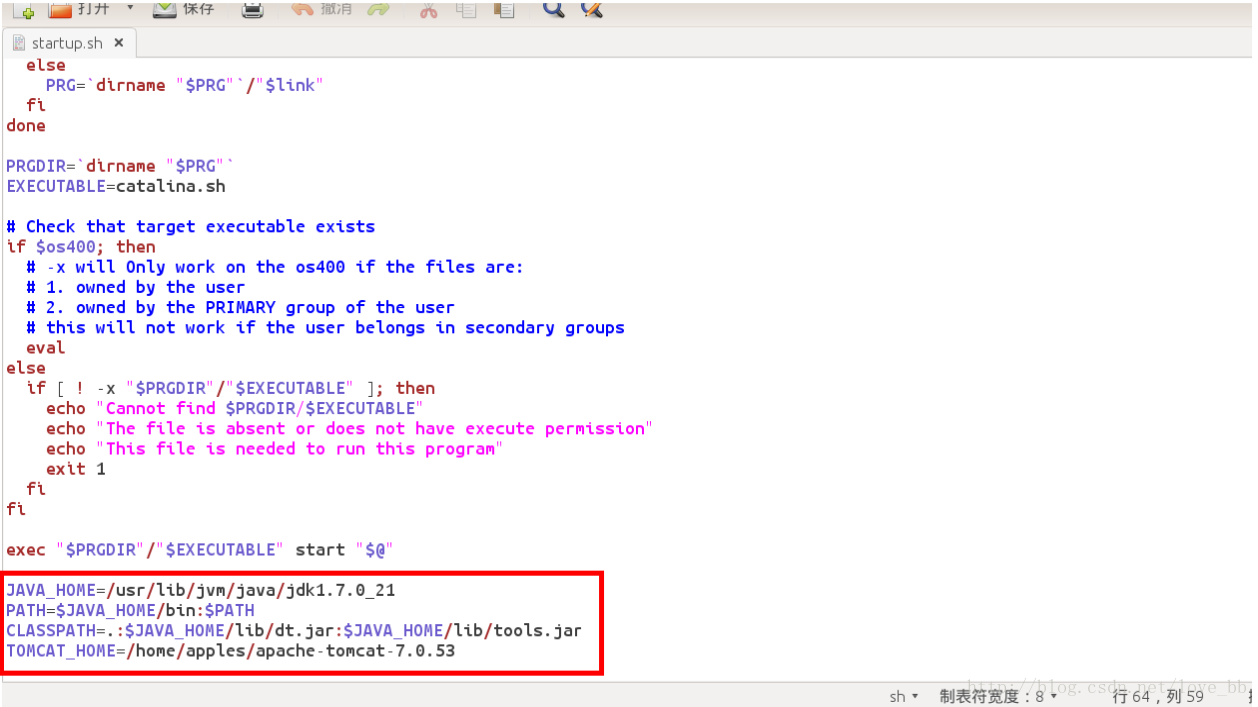Click the PRG=`dirname "$PRG"`/"$link" line
This screenshot has height=707, width=1258.
pos(185,85)
